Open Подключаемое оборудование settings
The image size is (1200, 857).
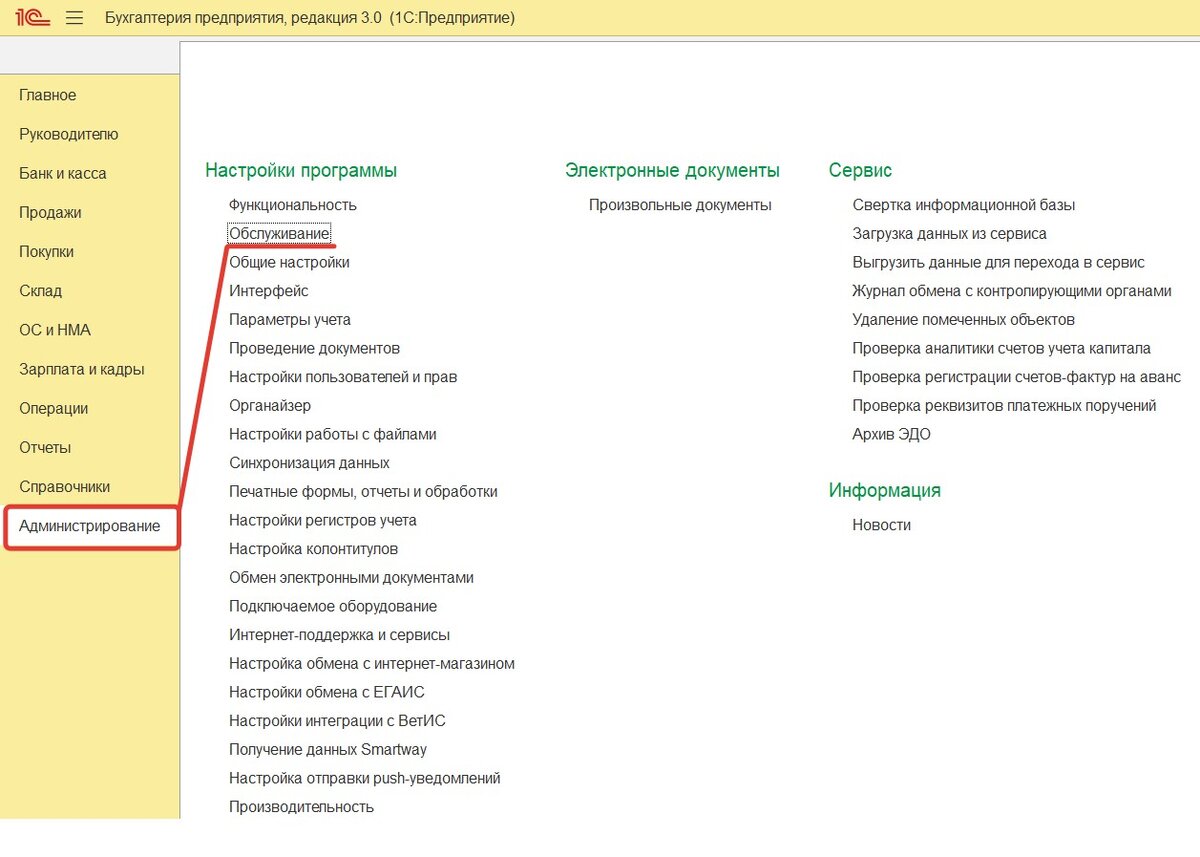click(333, 606)
